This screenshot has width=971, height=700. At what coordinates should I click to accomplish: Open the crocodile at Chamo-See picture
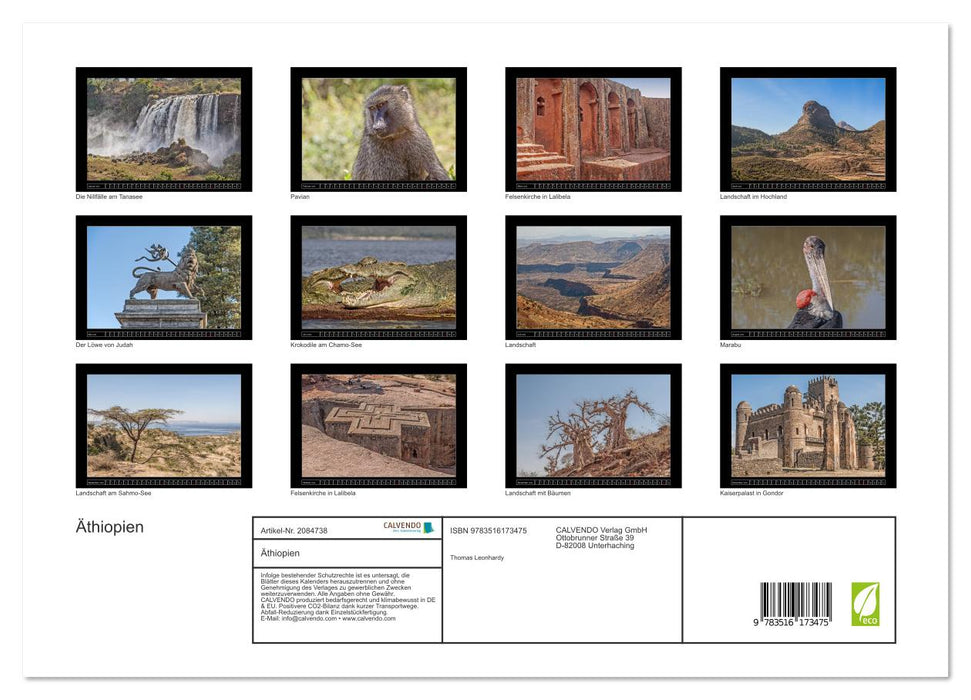coord(378,277)
